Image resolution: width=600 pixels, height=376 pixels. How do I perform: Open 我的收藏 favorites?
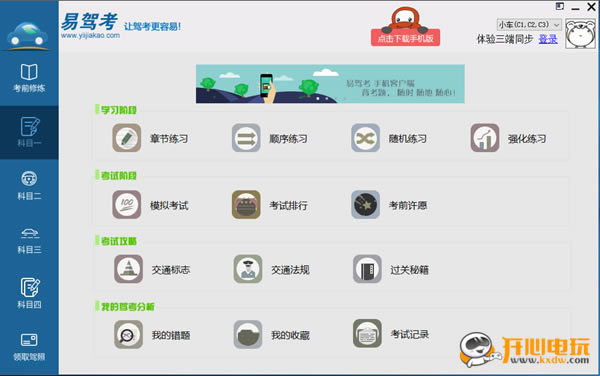(x=248, y=335)
